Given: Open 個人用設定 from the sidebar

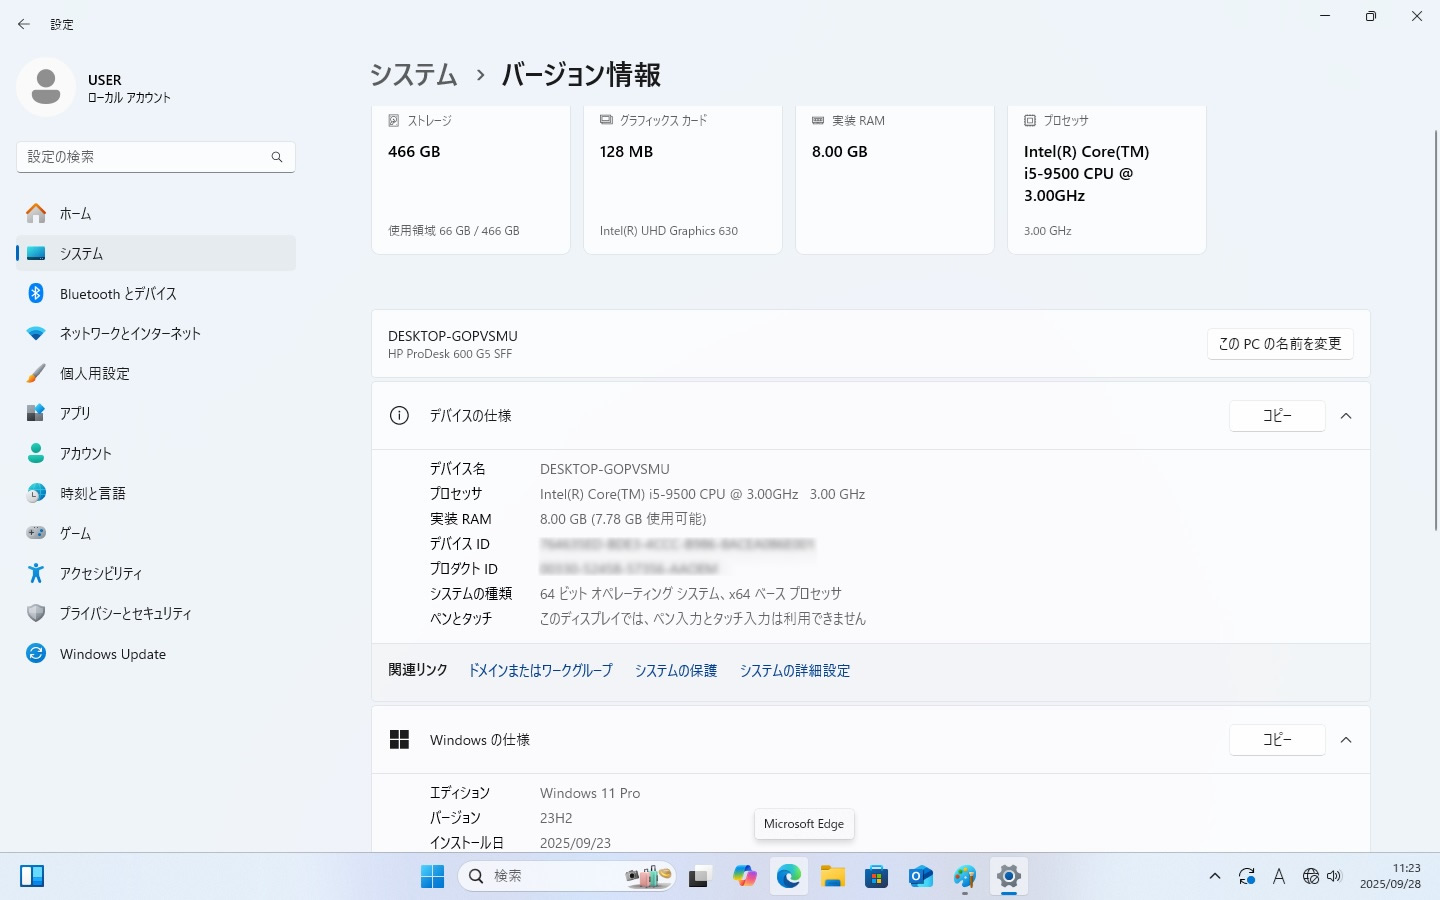Looking at the screenshot, I should [95, 374].
